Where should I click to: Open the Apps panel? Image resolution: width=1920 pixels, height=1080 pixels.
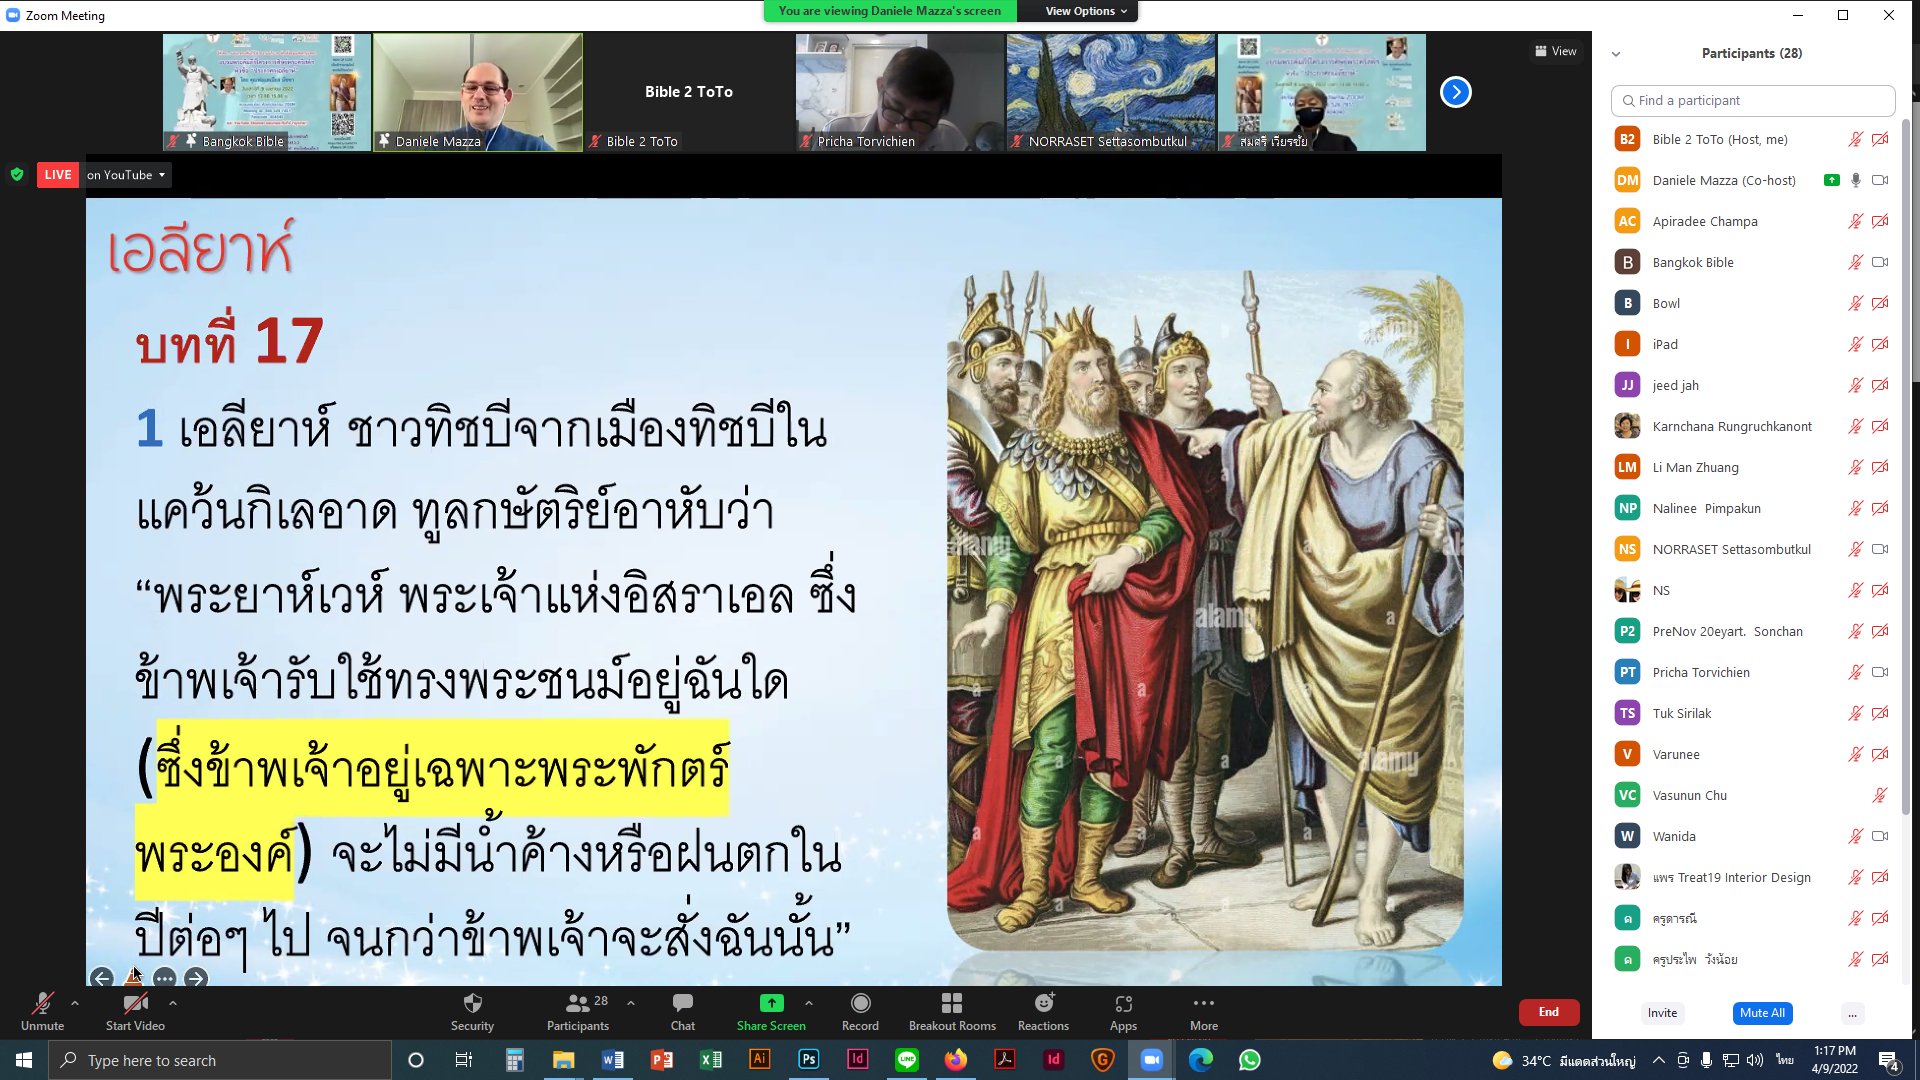pyautogui.click(x=1123, y=1011)
